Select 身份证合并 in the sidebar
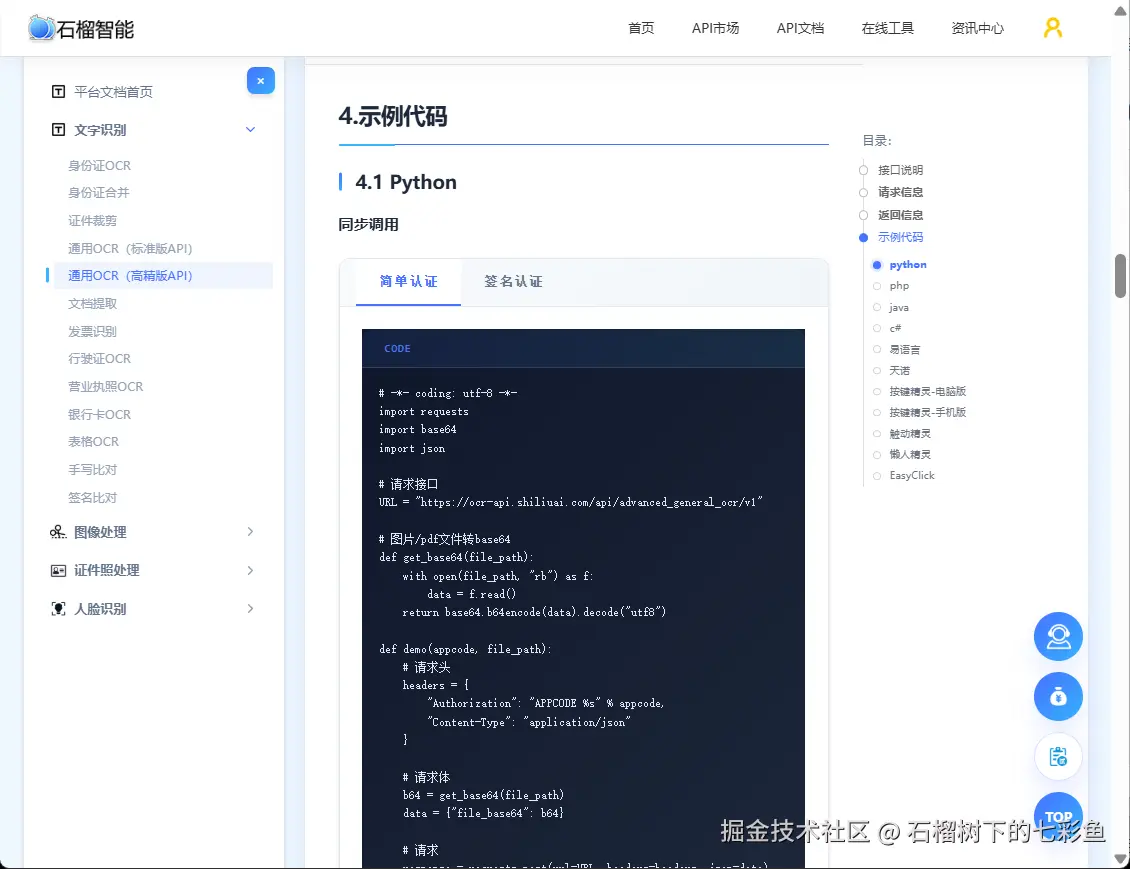Image resolution: width=1130 pixels, height=869 pixels. (x=99, y=193)
